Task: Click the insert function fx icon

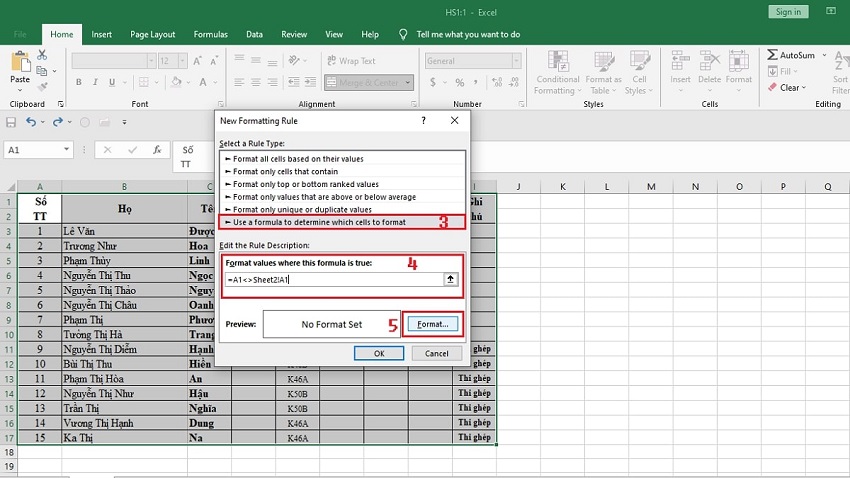Action: click(x=157, y=150)
